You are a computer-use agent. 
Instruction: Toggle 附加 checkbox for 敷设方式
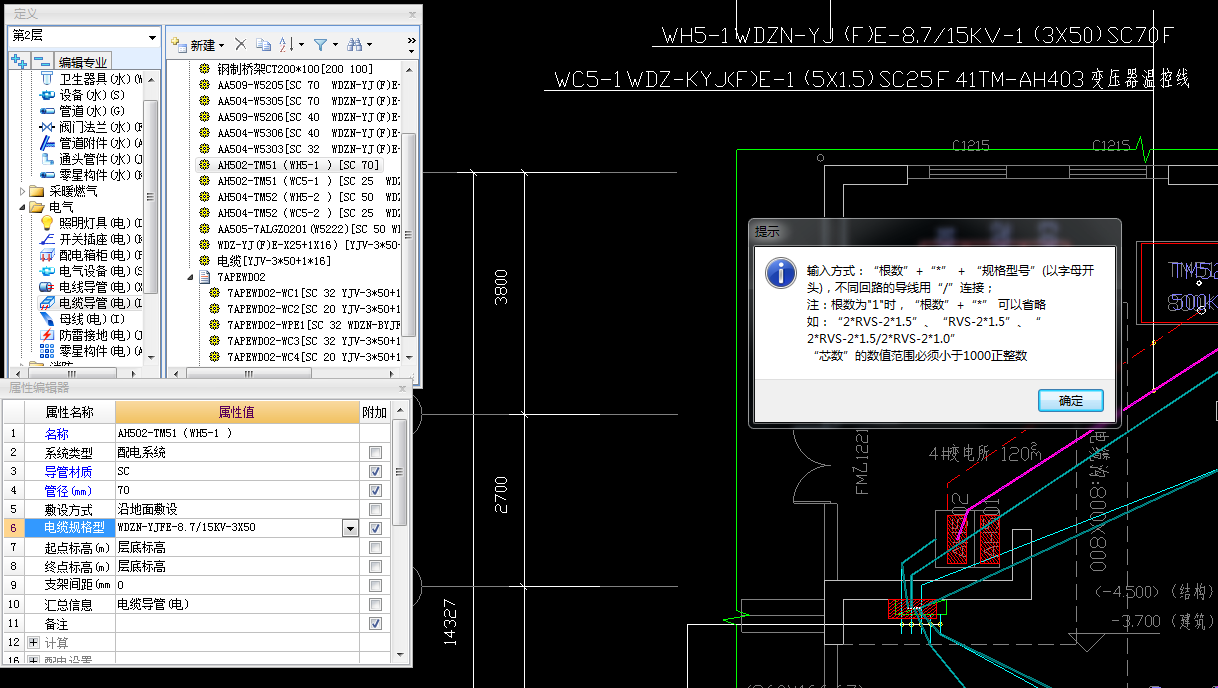(375, 510)
